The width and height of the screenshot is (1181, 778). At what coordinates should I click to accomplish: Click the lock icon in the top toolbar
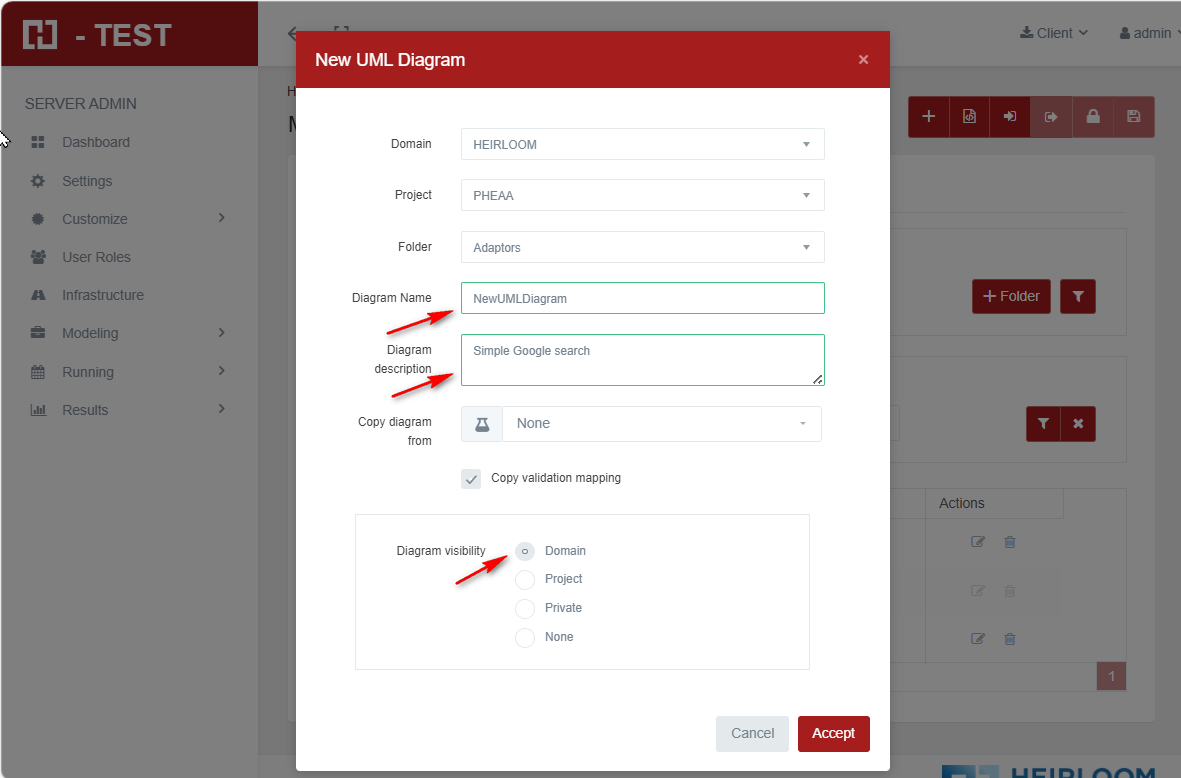(x=1092, y=117)
